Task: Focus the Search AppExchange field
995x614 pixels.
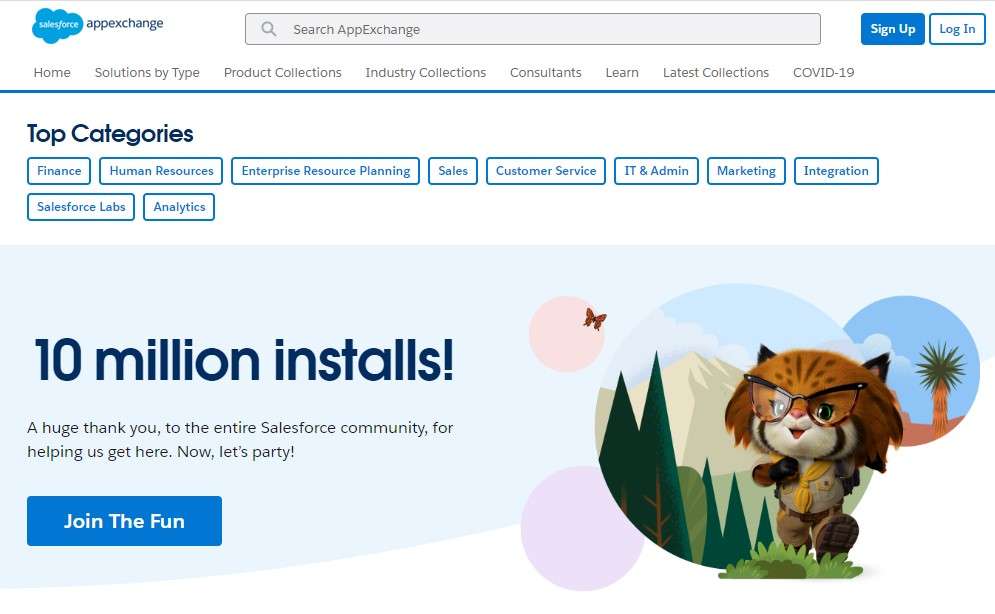Action: pyautogui.click(x=532, y=29)
